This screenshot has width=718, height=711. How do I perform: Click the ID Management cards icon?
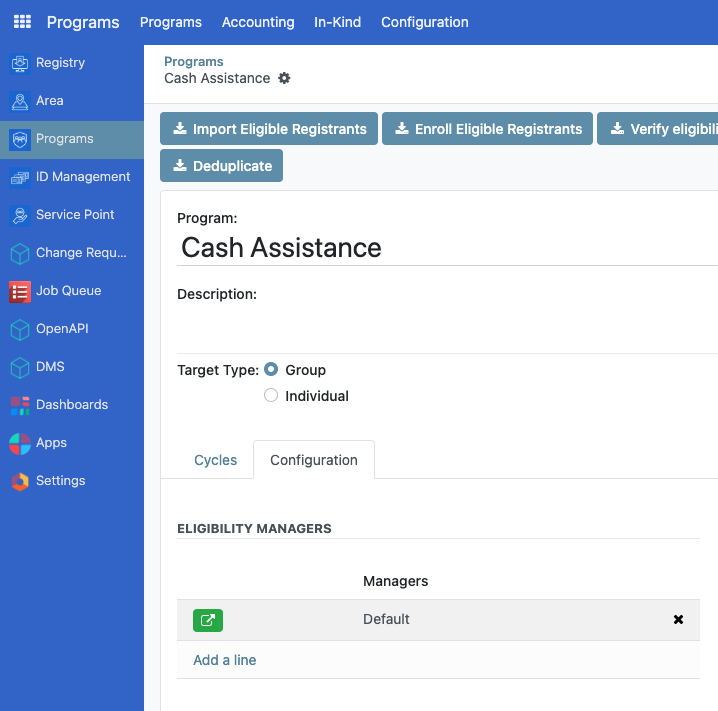coord(20,177)
